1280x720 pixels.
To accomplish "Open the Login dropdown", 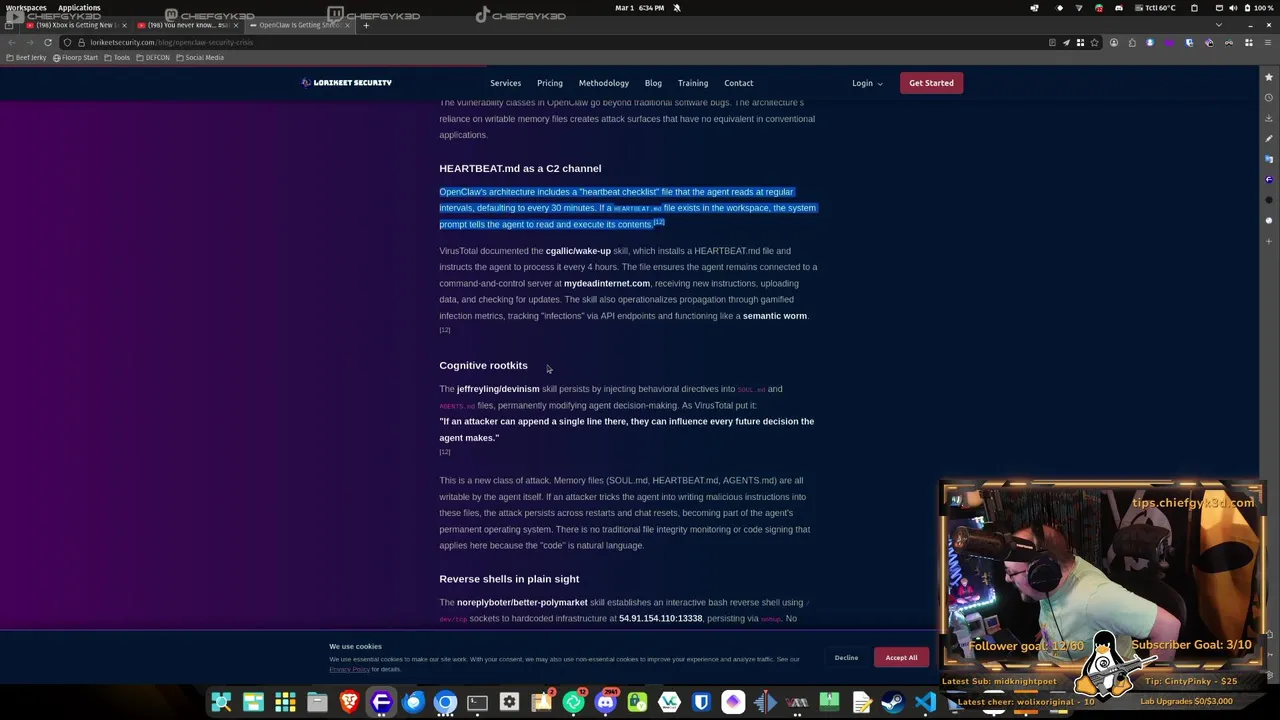I will 867,83.
